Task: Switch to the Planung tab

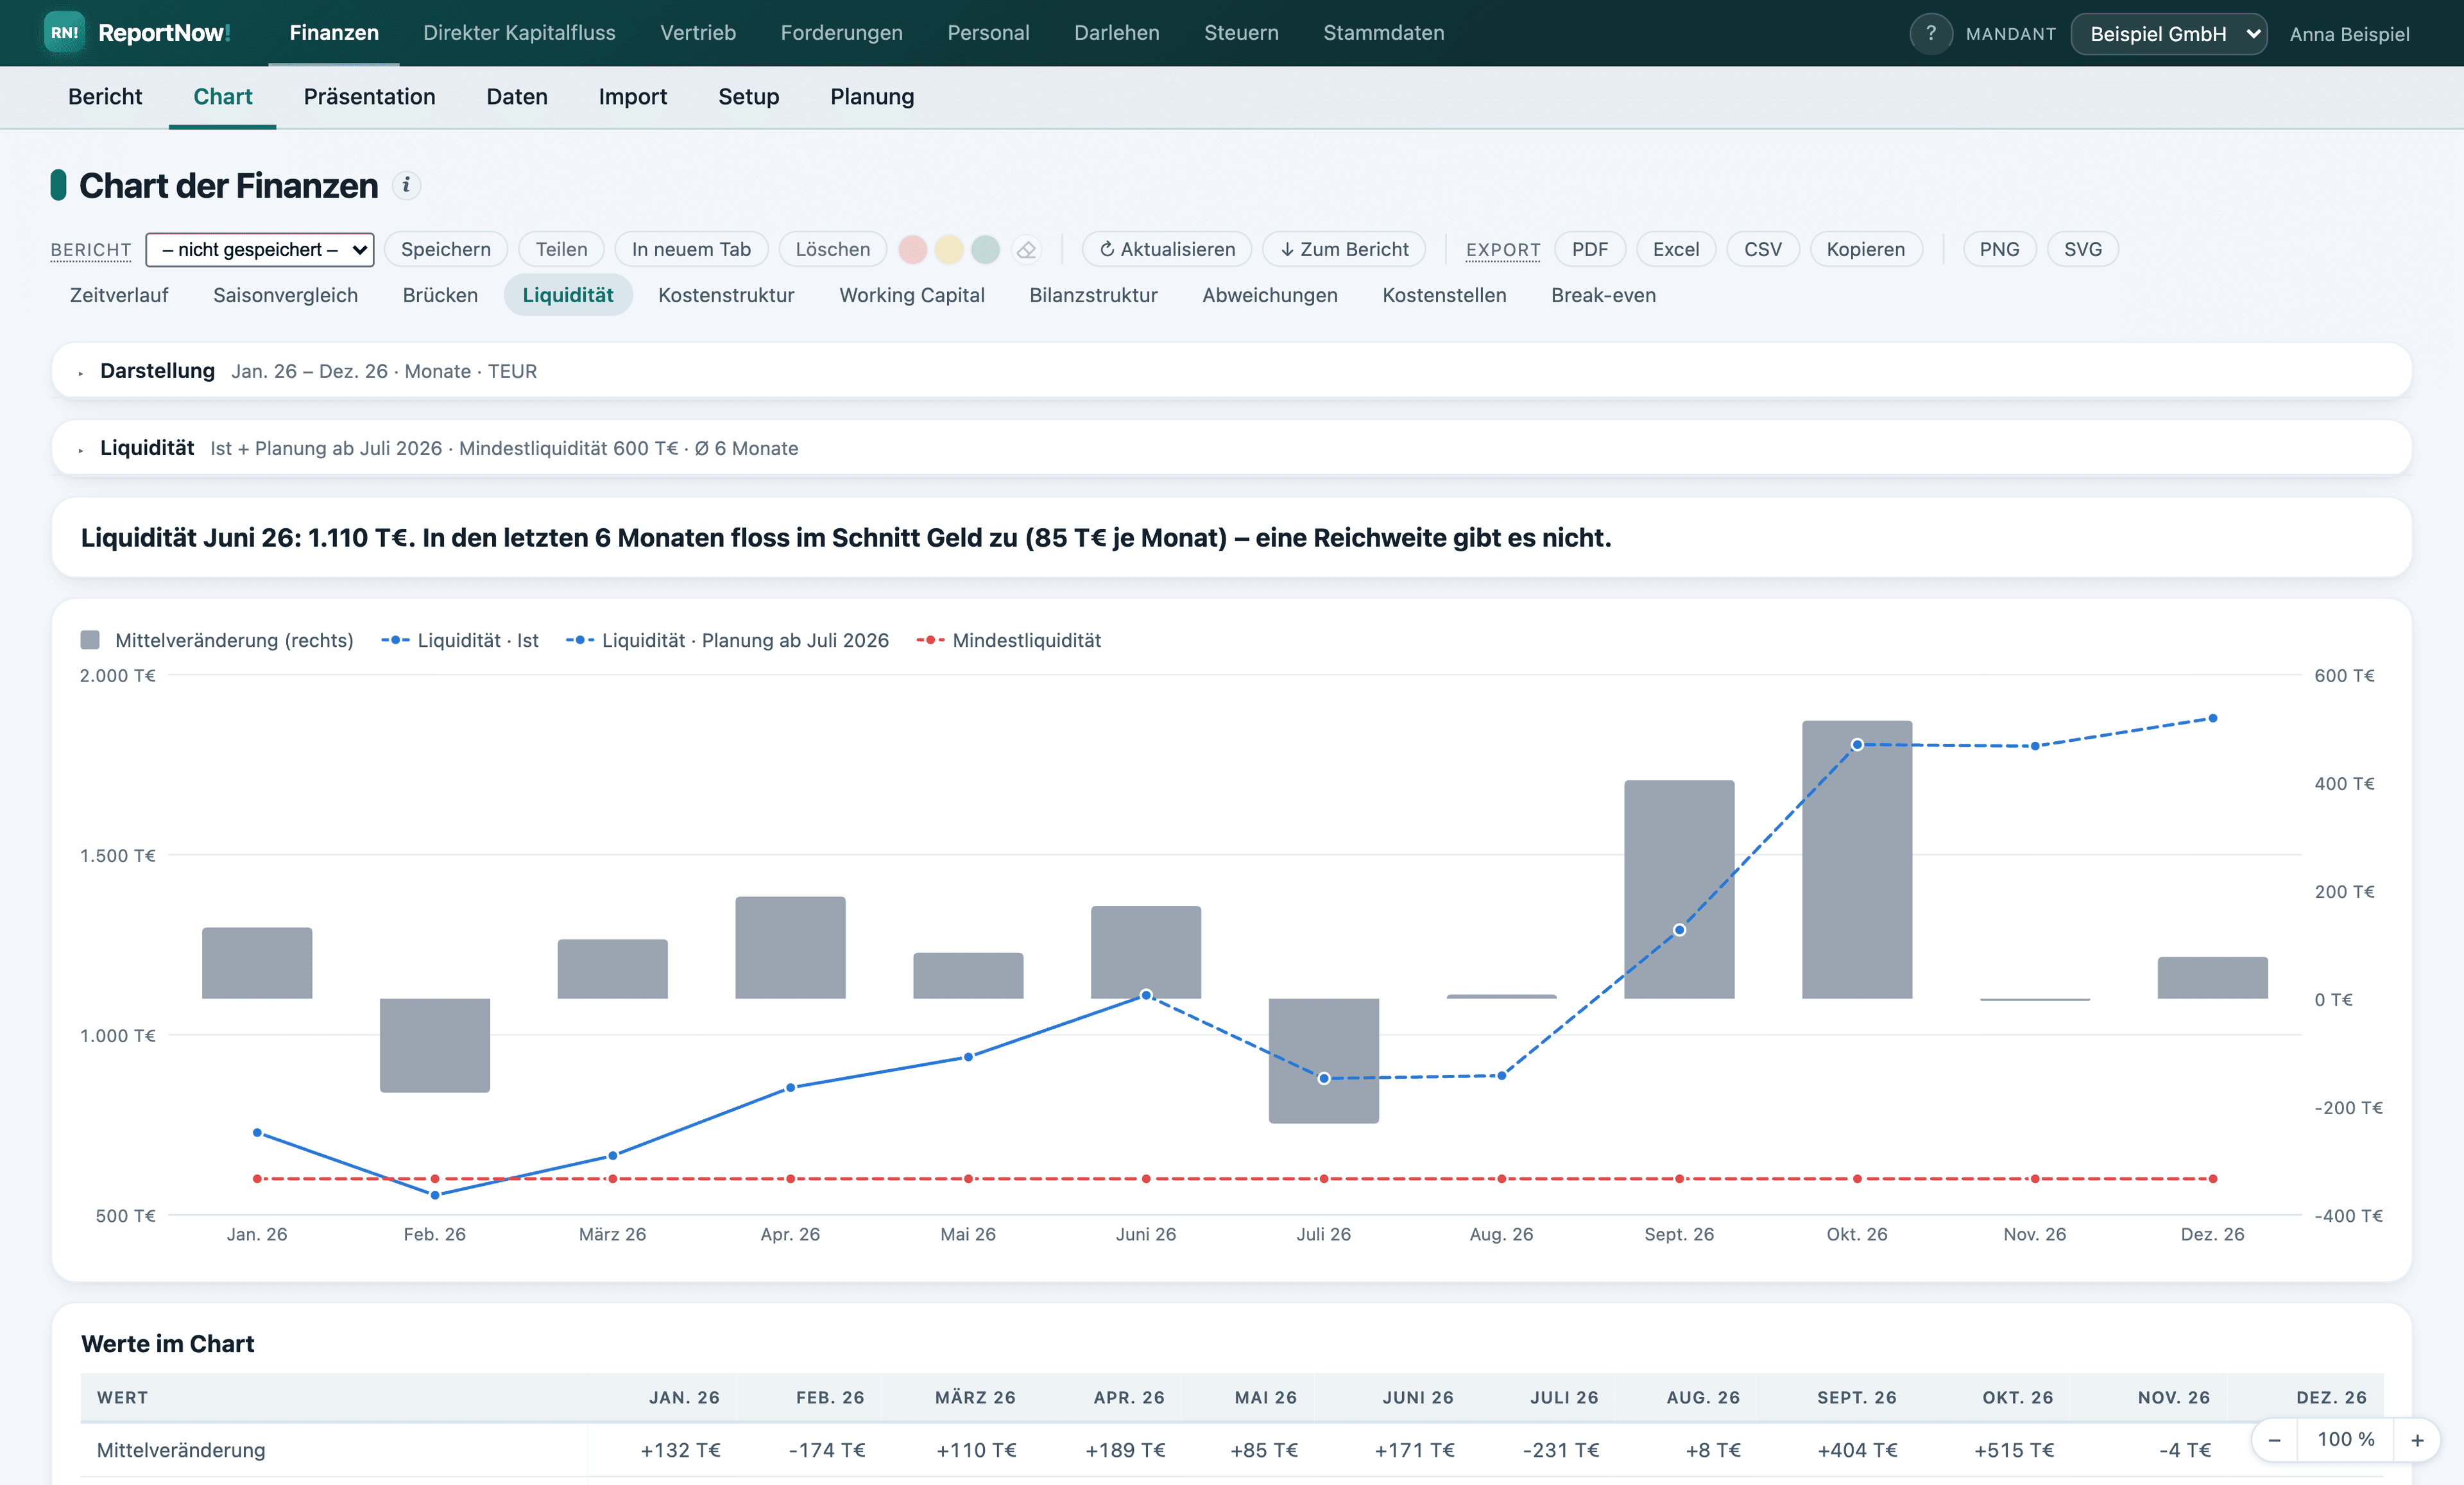Action: click(x=872, y=96)
